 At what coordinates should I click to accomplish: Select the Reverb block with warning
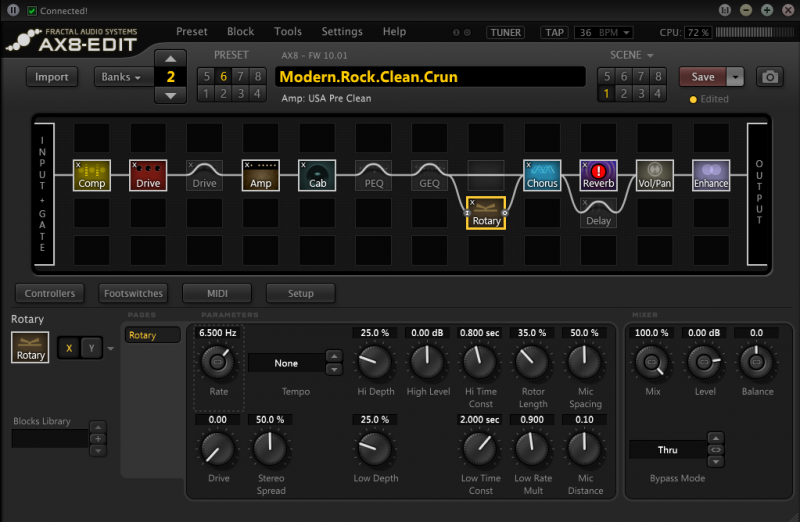click(x=598, y=174)
